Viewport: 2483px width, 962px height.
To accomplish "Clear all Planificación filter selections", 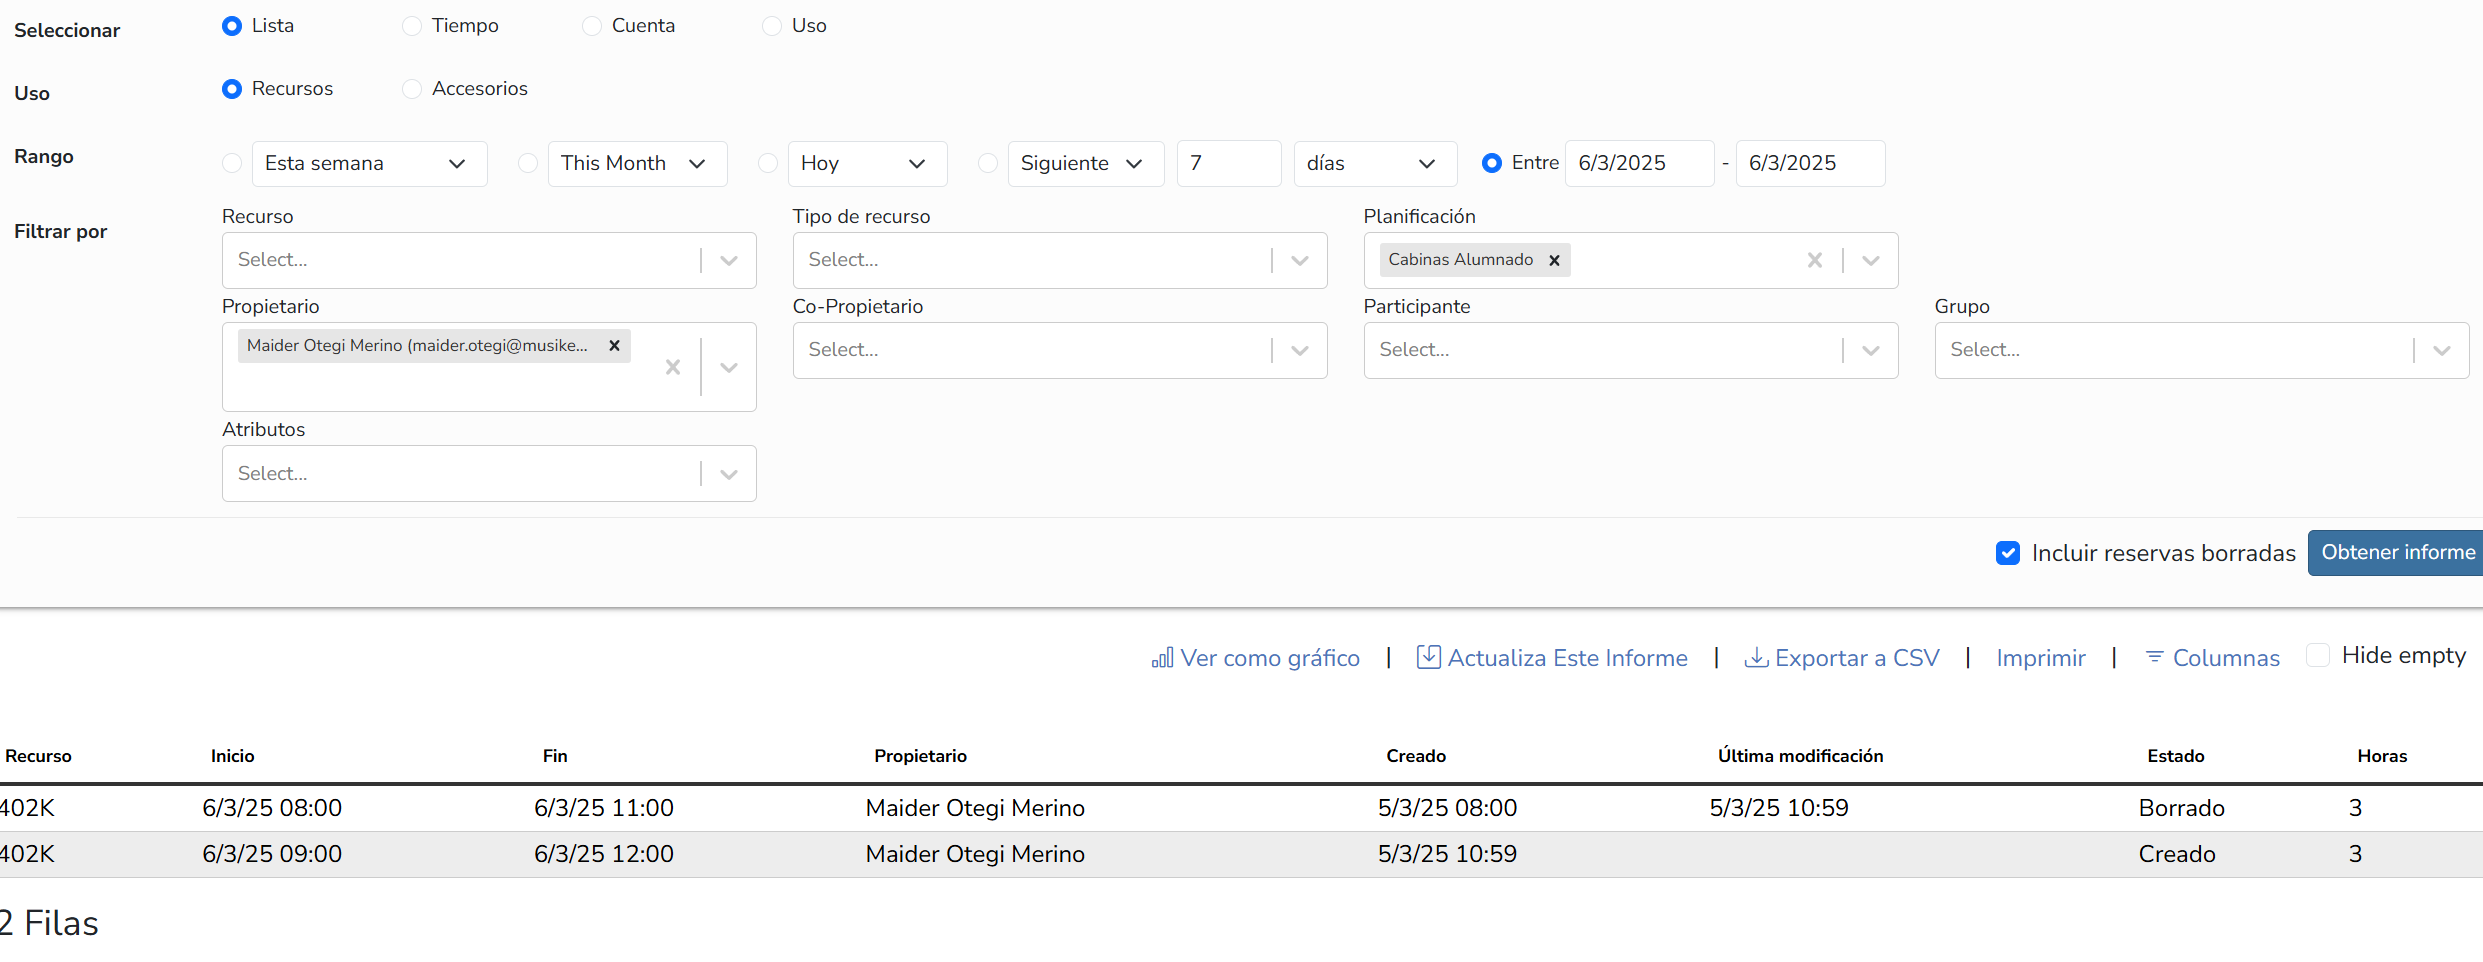I will pos(1814,260).
